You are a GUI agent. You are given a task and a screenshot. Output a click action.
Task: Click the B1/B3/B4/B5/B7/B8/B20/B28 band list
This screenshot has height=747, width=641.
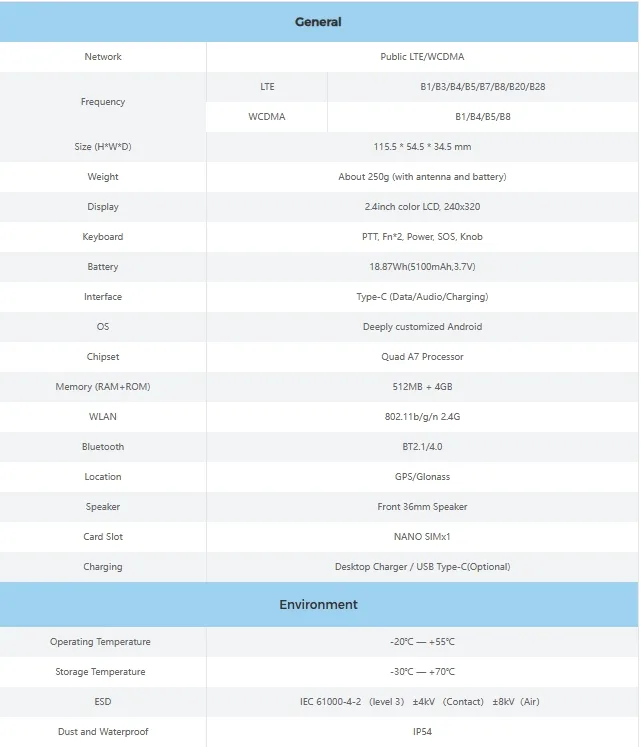point(483,87)
